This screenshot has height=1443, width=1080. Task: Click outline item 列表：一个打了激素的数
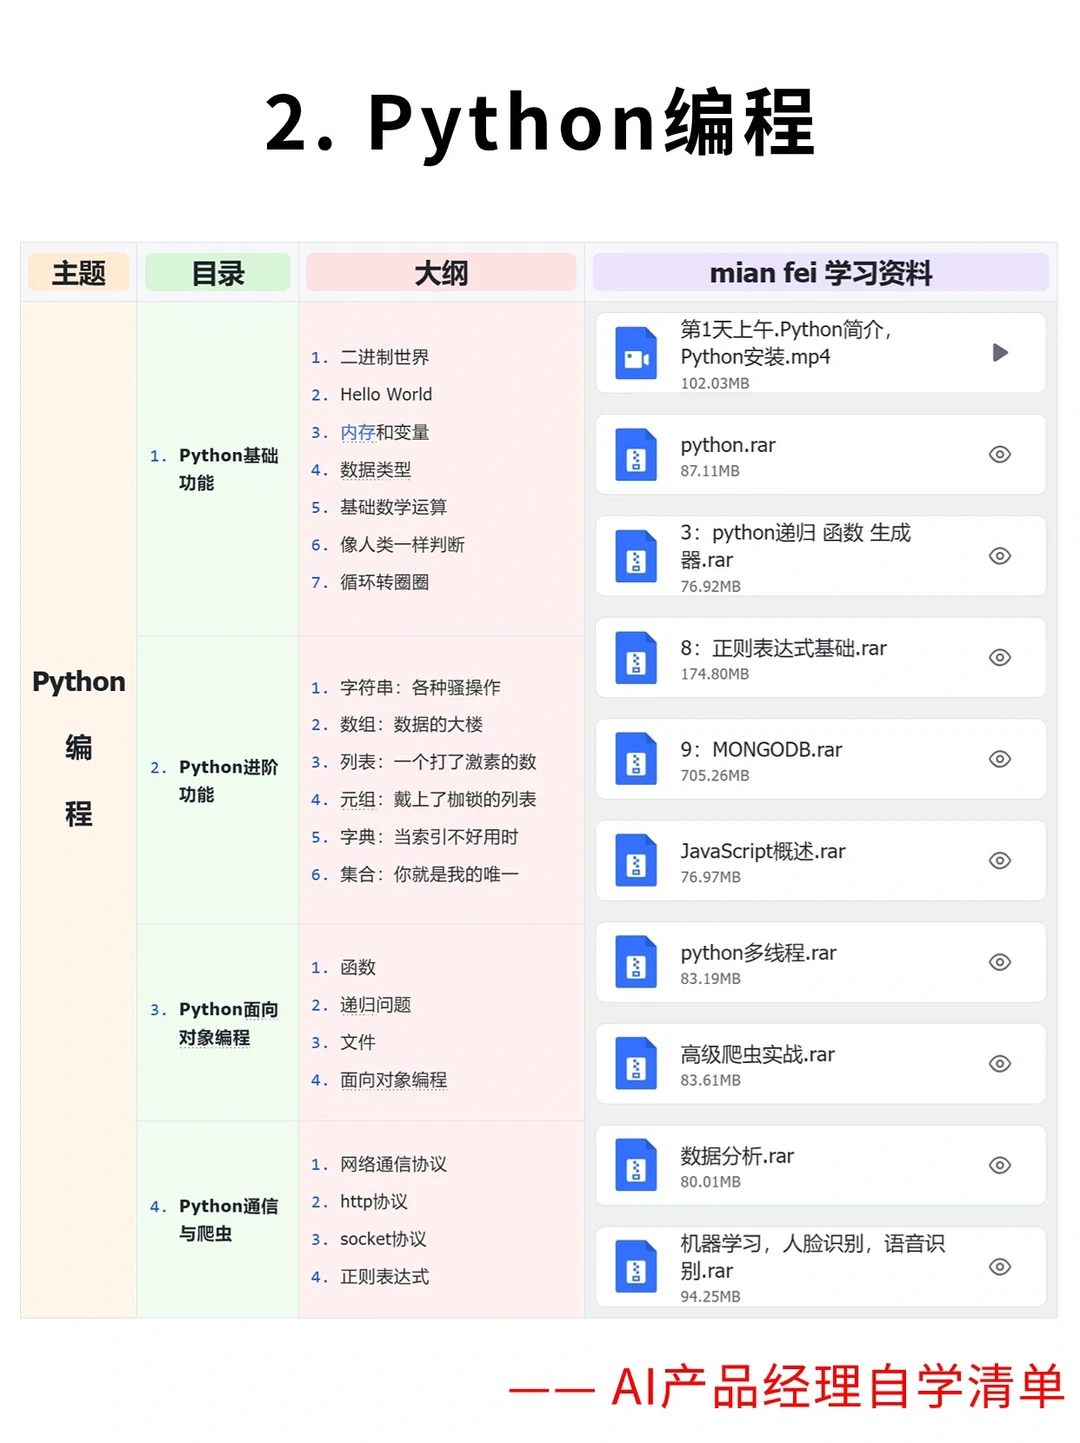point(438,762)
